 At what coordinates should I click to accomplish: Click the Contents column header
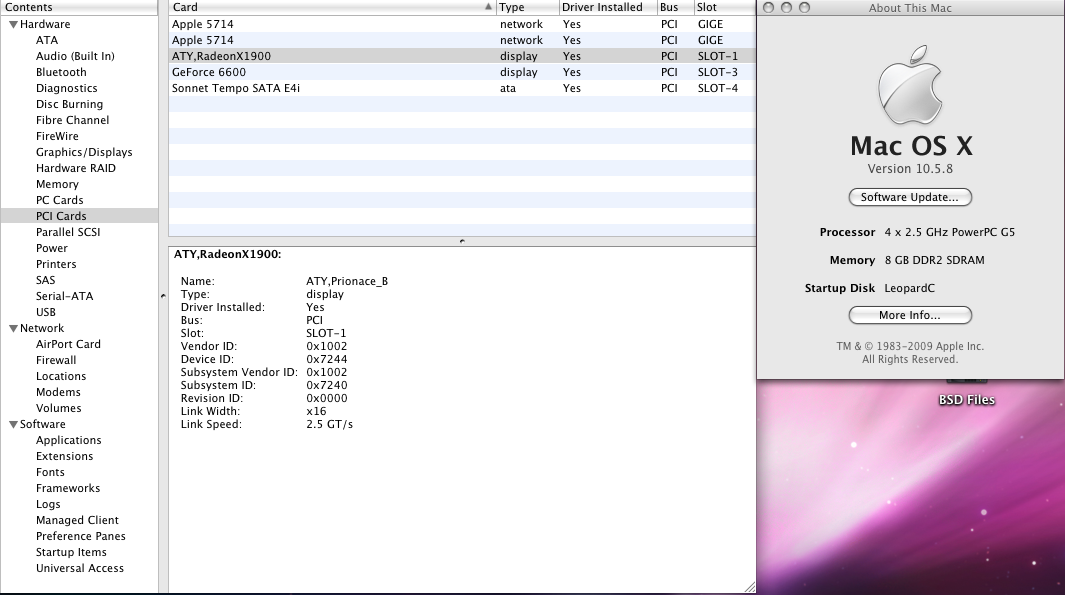pyautogui.click(x=79, y=7)
